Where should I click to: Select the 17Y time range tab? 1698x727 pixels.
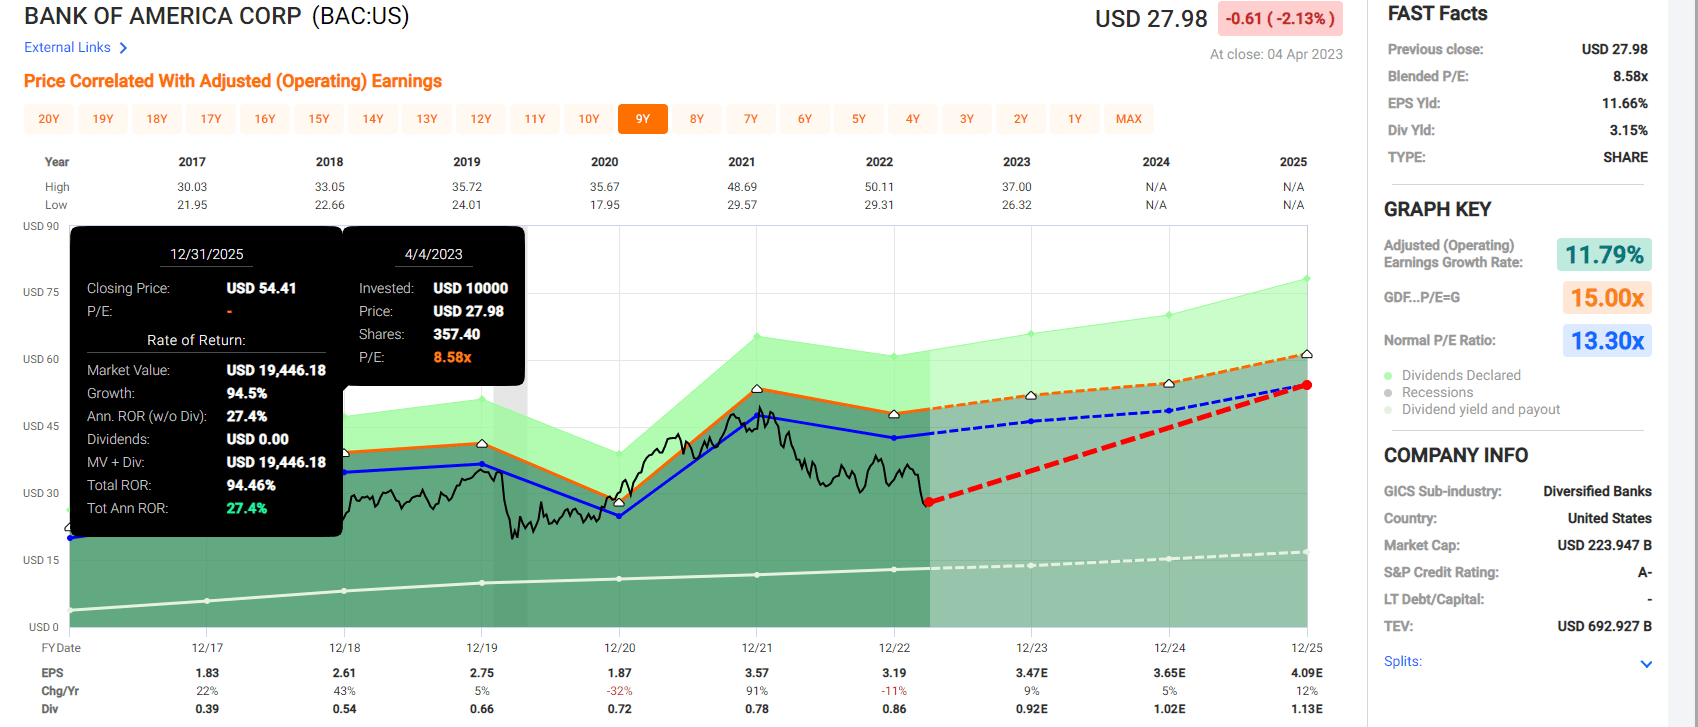click(211, 119)
